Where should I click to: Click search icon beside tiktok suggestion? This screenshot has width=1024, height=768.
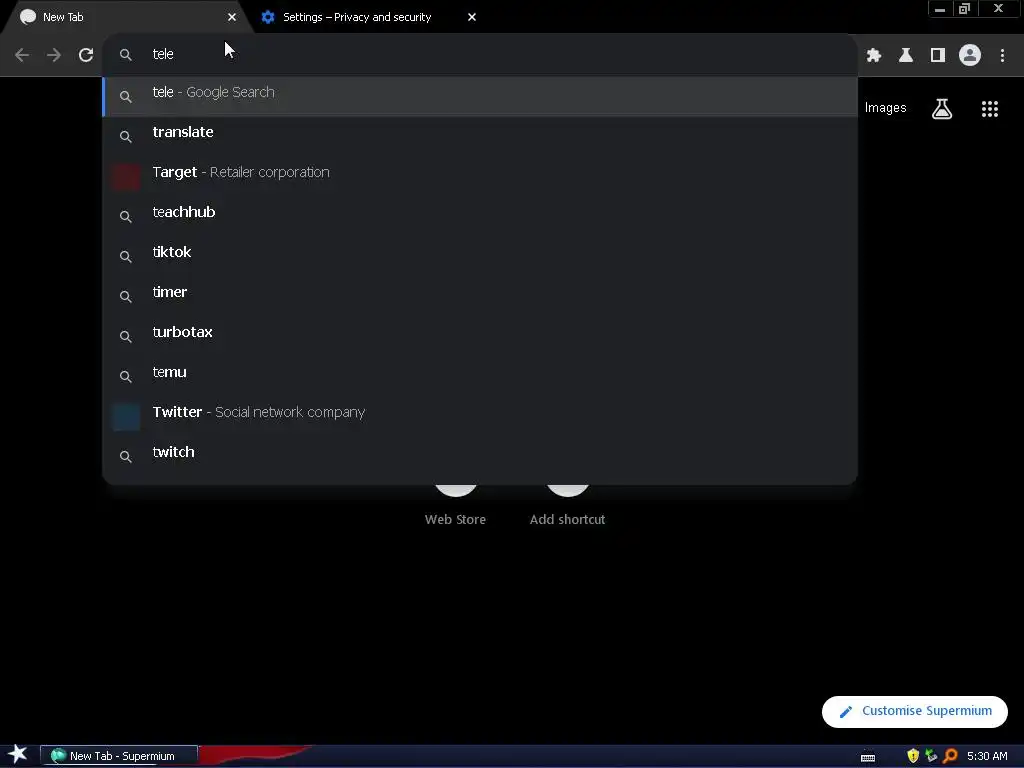pos(126,257)
